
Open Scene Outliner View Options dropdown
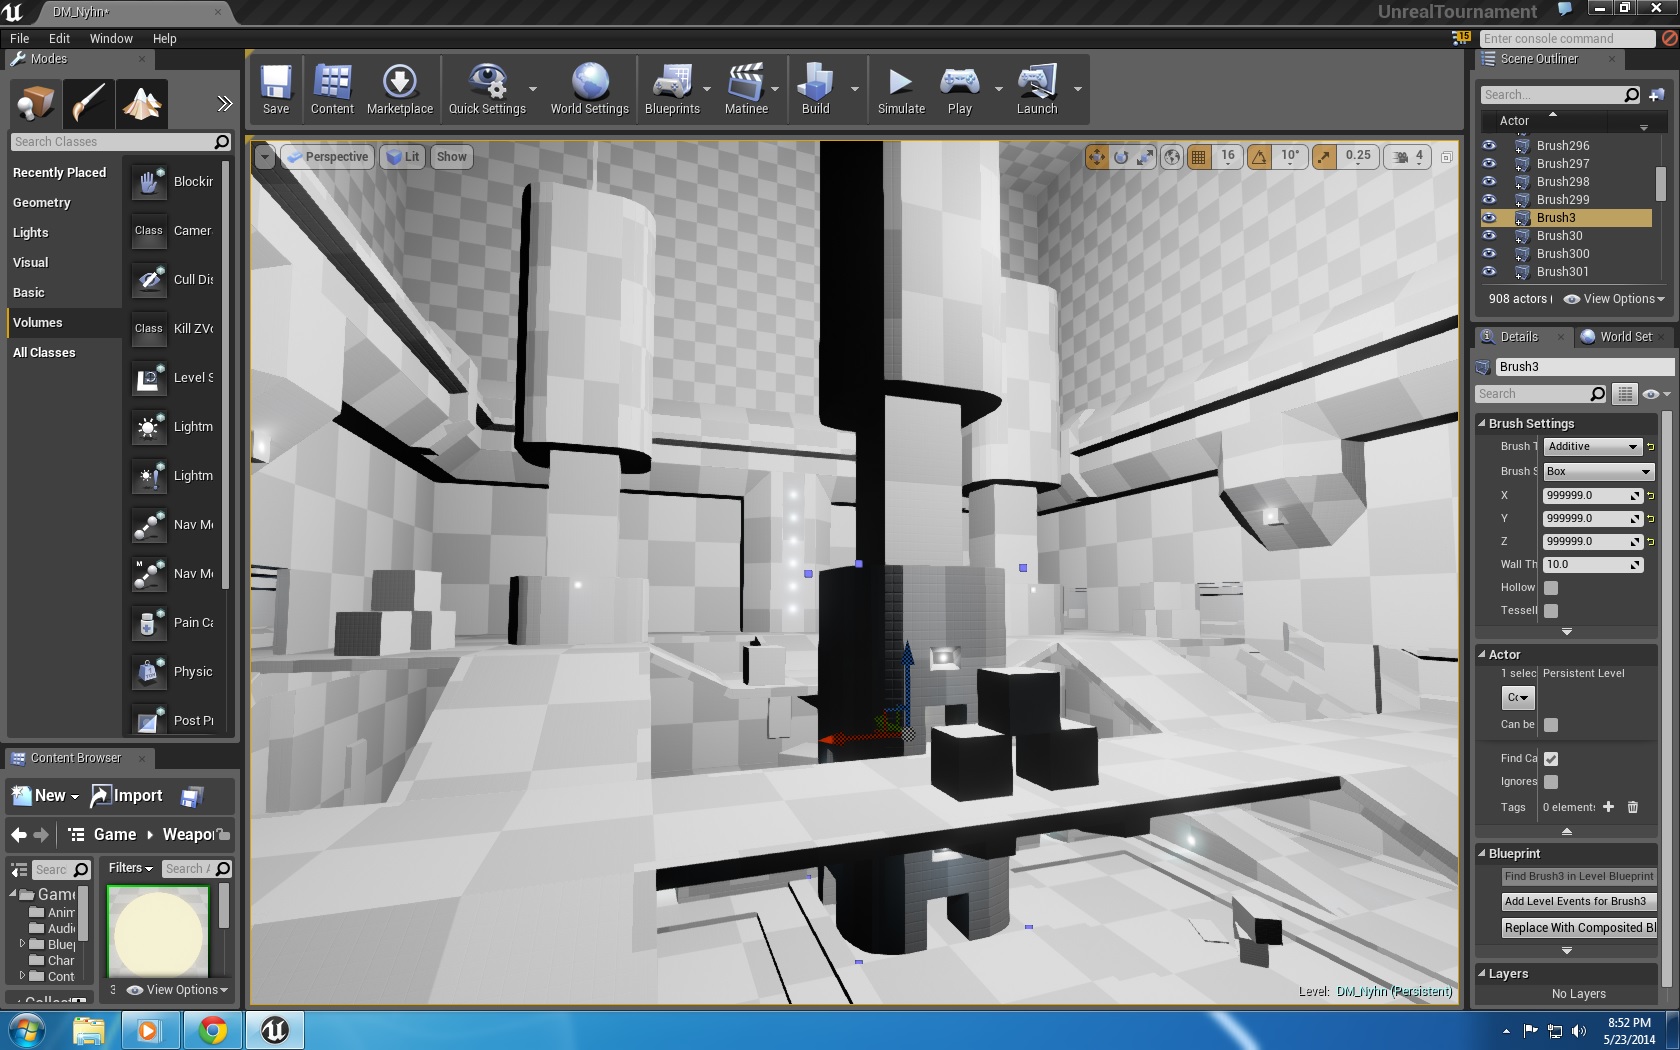coord(1614,299)
